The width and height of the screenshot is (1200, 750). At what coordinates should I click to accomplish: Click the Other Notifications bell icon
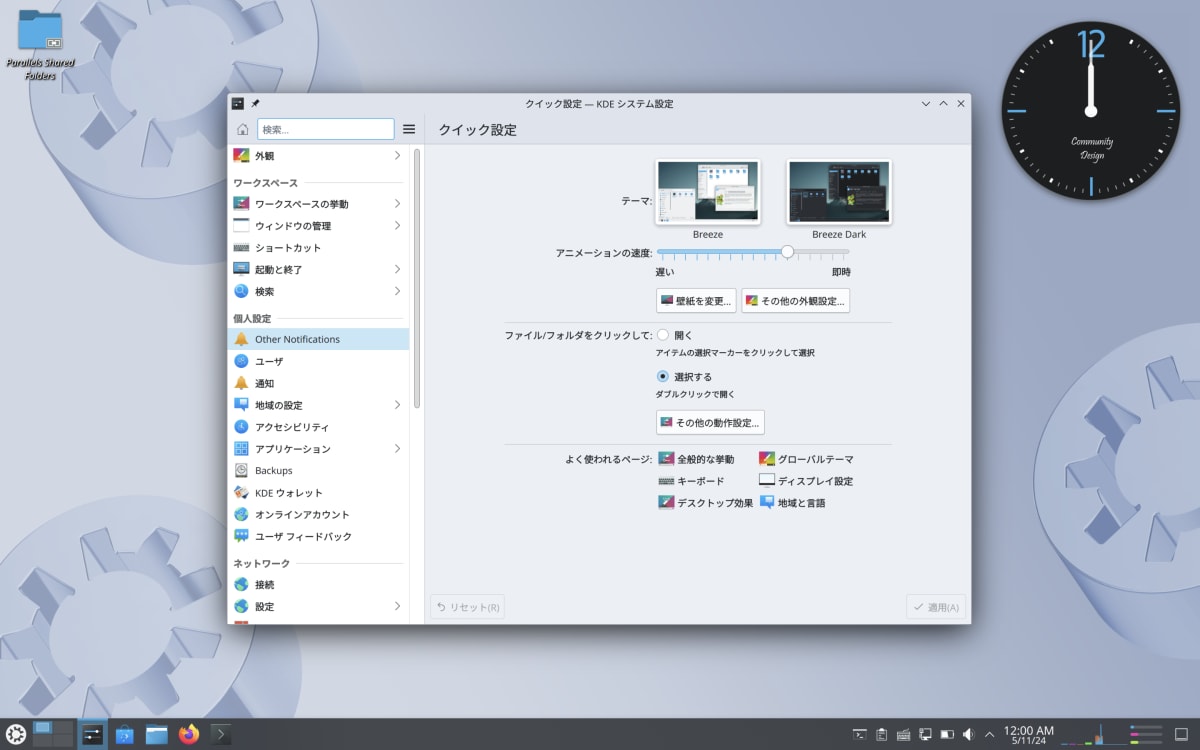tap(241, 339)
